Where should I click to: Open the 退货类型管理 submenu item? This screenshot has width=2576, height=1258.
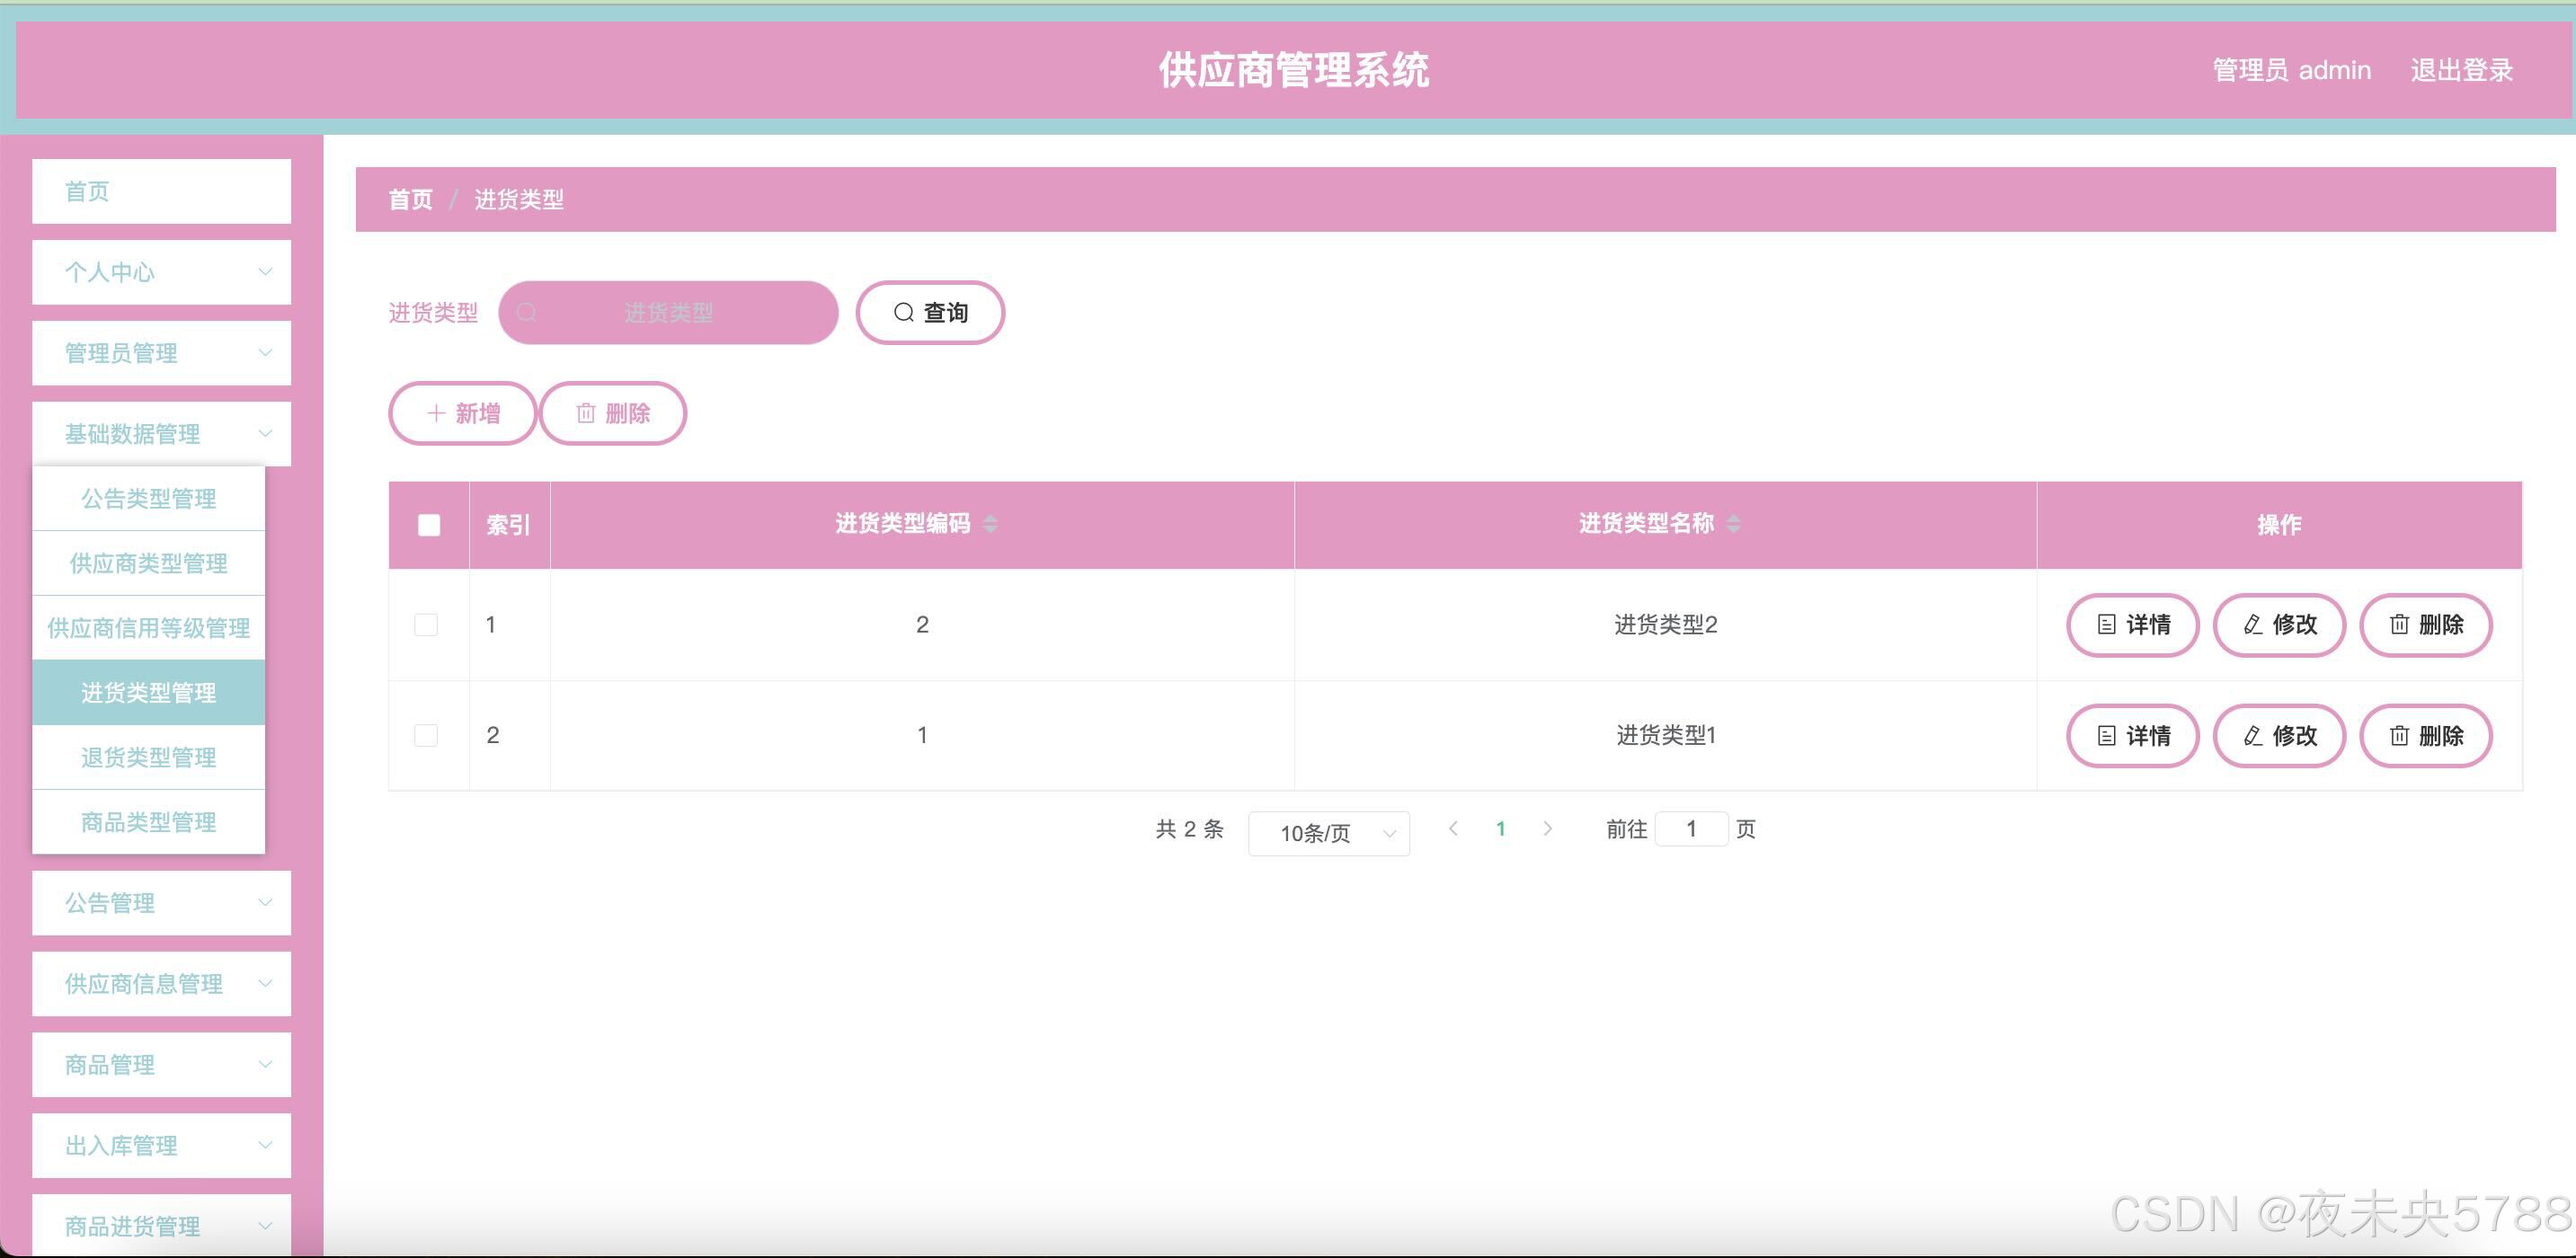pyautogui.click(x=148, y=757)
